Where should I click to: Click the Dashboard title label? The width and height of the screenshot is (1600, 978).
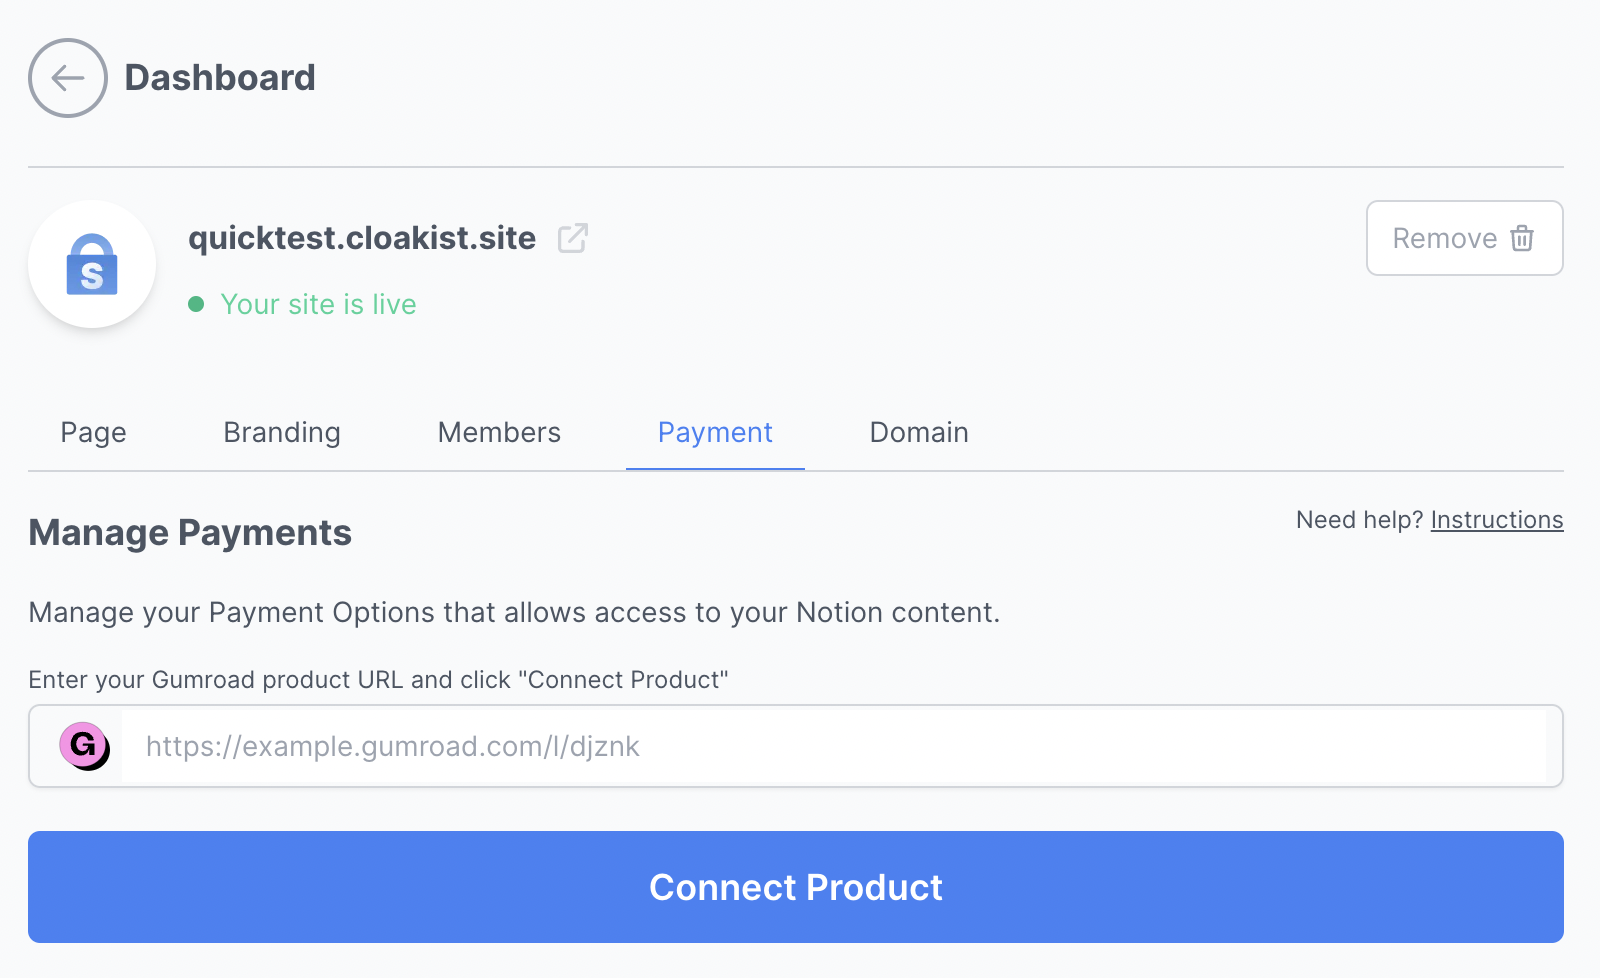pos(220,78)
